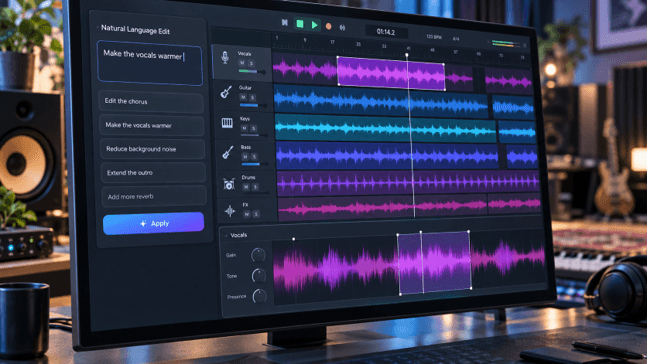Click the Bass track volume slider
647x364 pixels.
point(255,164)
